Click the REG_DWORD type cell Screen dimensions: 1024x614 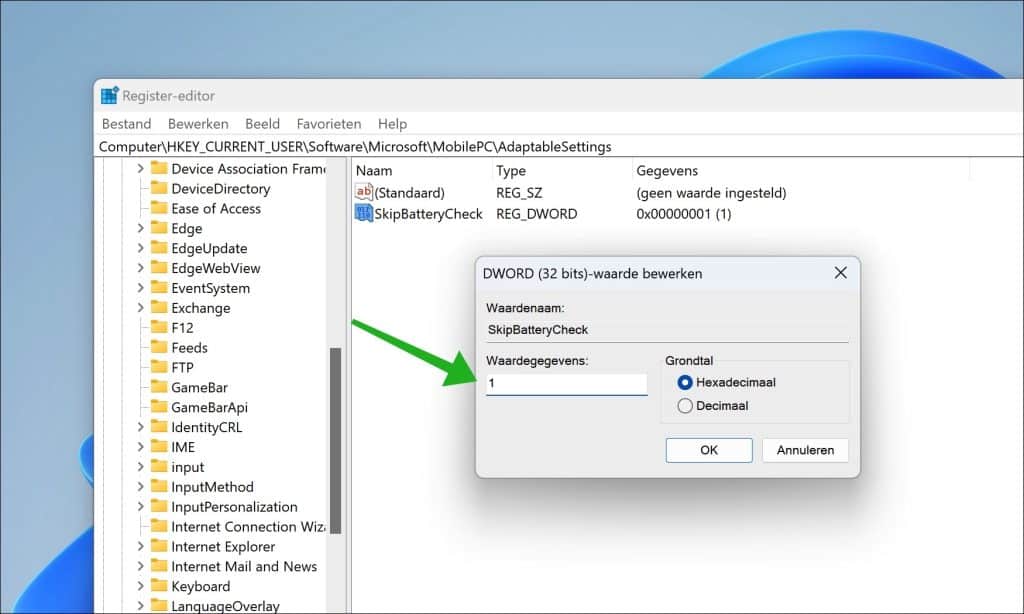point(537,214)
